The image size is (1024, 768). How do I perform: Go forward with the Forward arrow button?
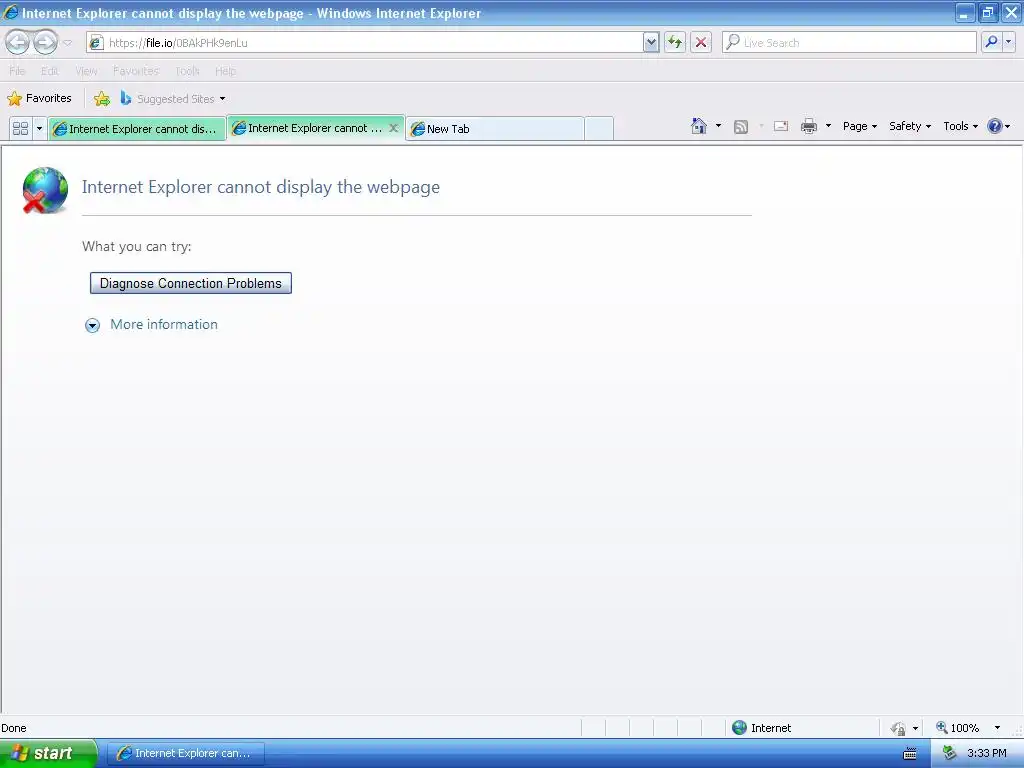(45, 42)
